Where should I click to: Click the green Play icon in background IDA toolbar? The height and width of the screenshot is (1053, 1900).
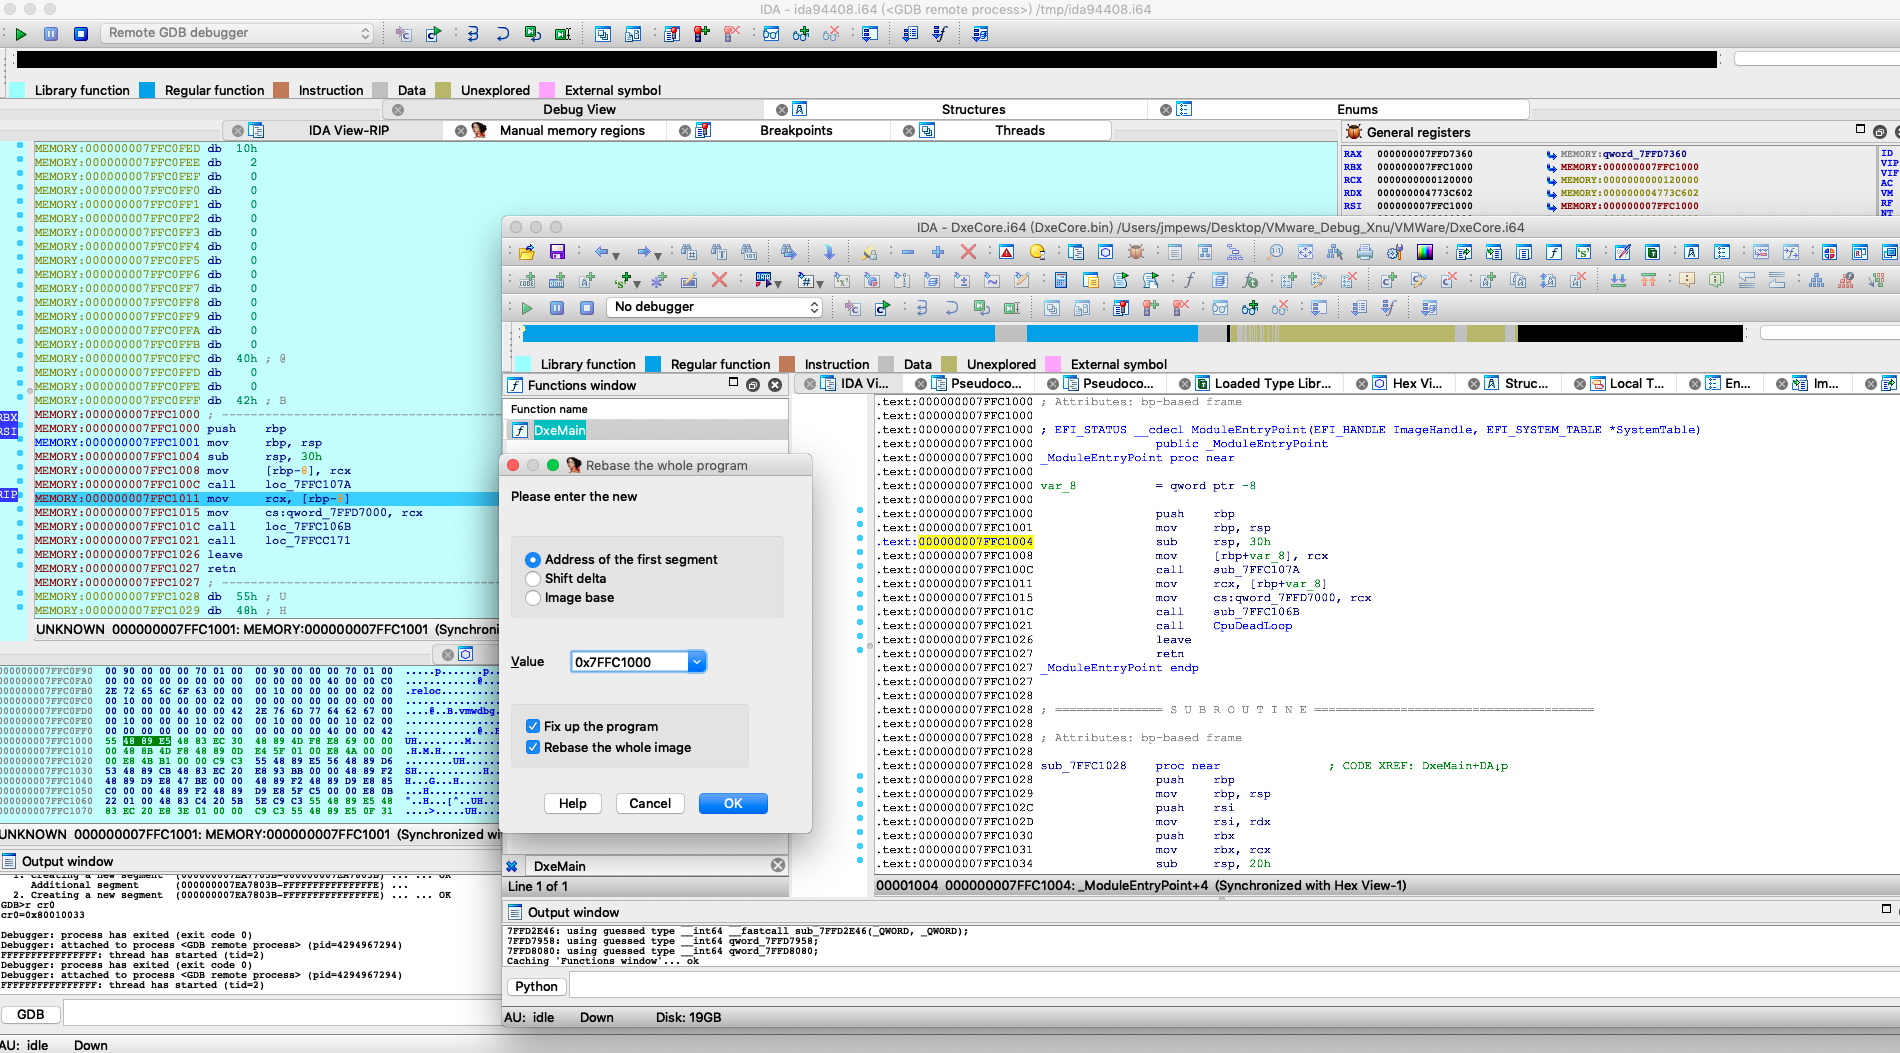pyautogui.click(x=21, y=34)
